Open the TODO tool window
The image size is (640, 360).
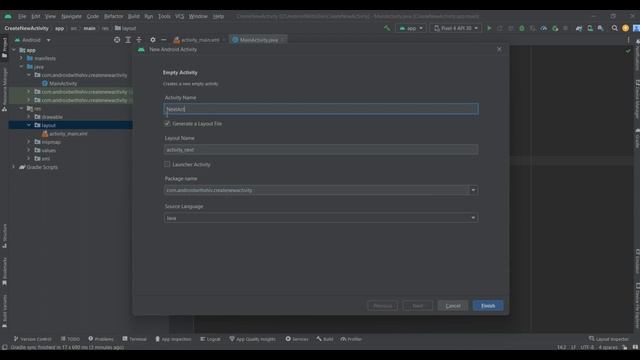[x=70, y=339]
